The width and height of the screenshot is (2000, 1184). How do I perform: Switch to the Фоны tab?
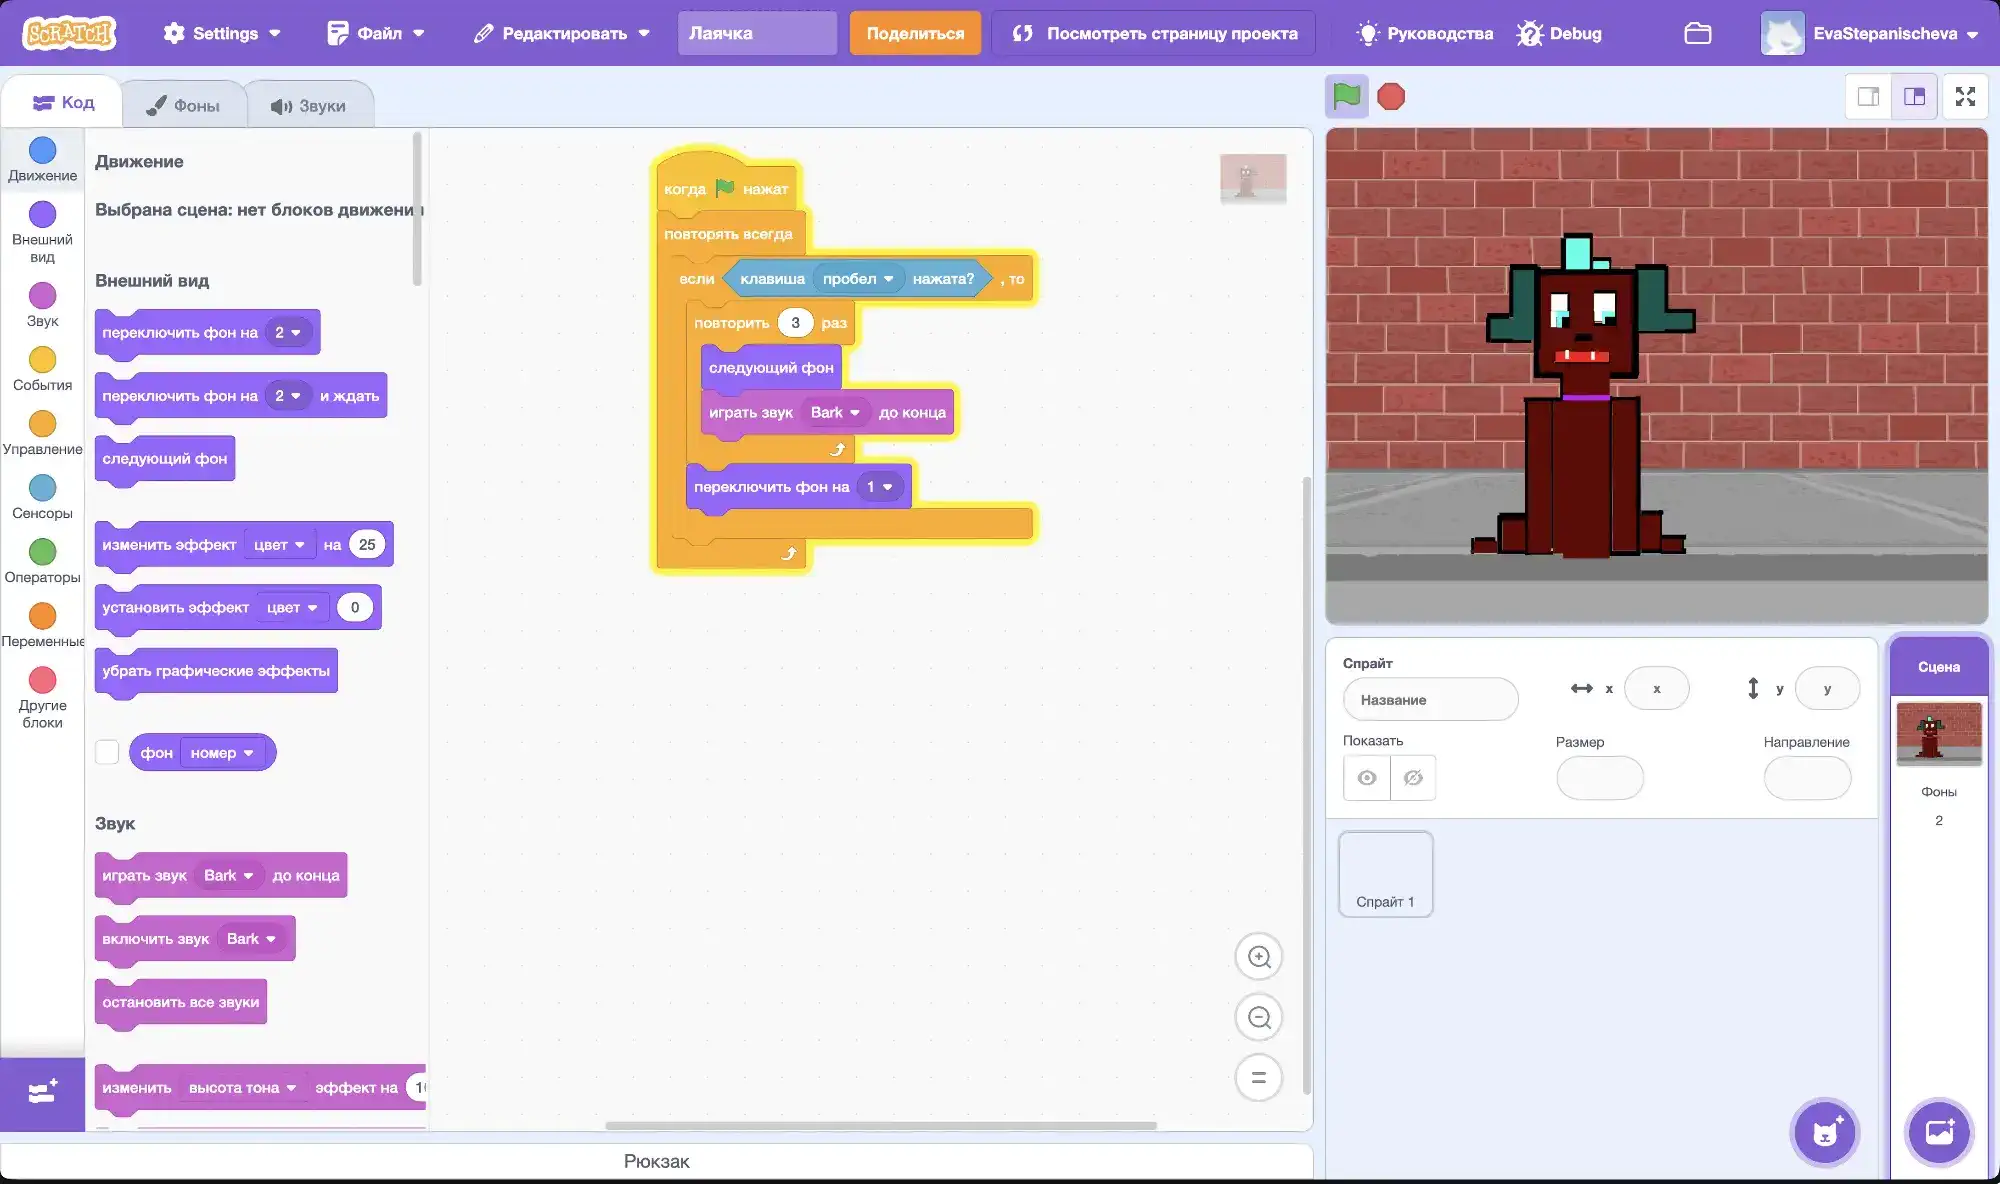[x=184, y=105]
